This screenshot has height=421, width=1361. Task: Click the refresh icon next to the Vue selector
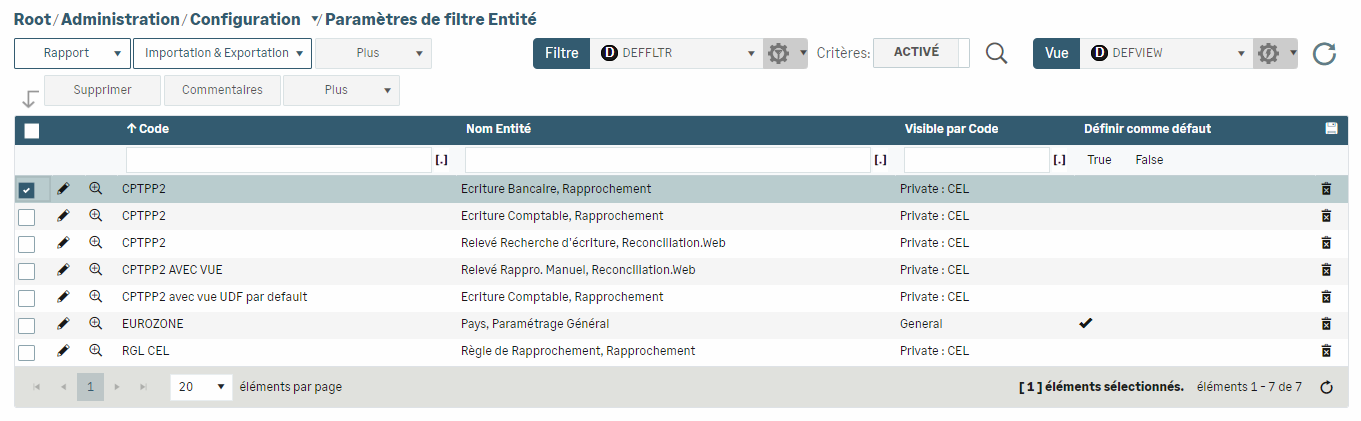[1324, 54]
